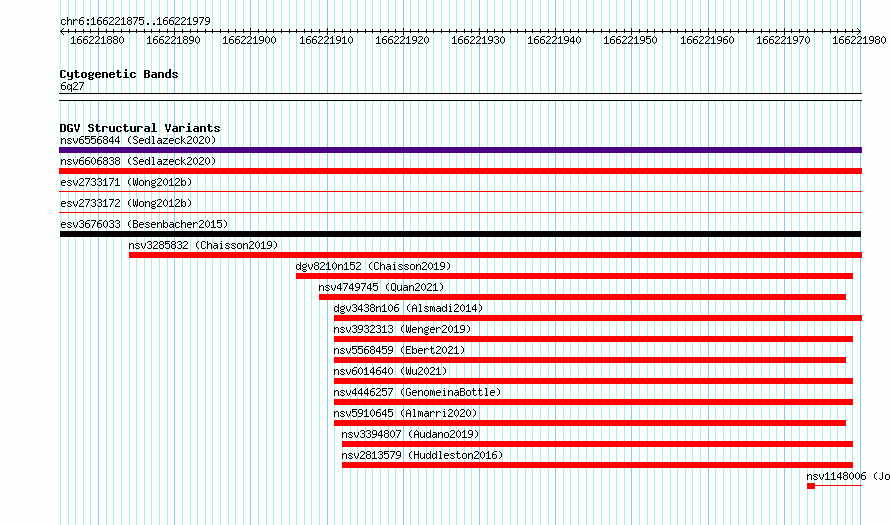The image size is (890, 525).
Task: Select the 6q27 band label
Action: click(72, 86)
